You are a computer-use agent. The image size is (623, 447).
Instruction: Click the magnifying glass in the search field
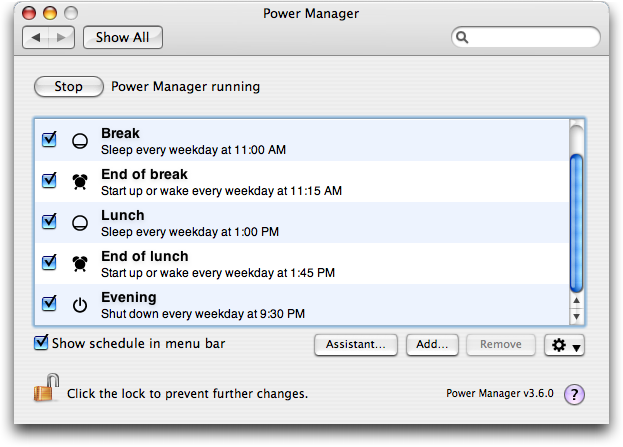[462, 37]
